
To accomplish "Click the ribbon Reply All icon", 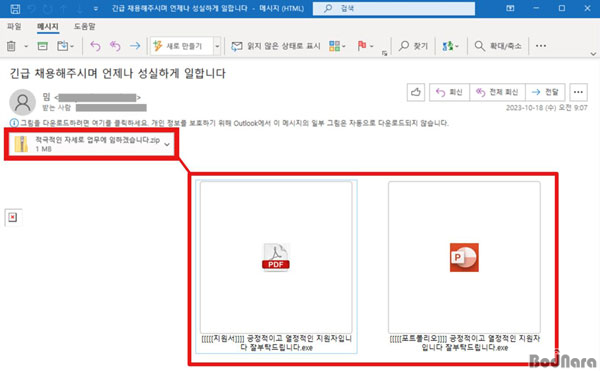I will pyautogui.click(x=115, y=46).
